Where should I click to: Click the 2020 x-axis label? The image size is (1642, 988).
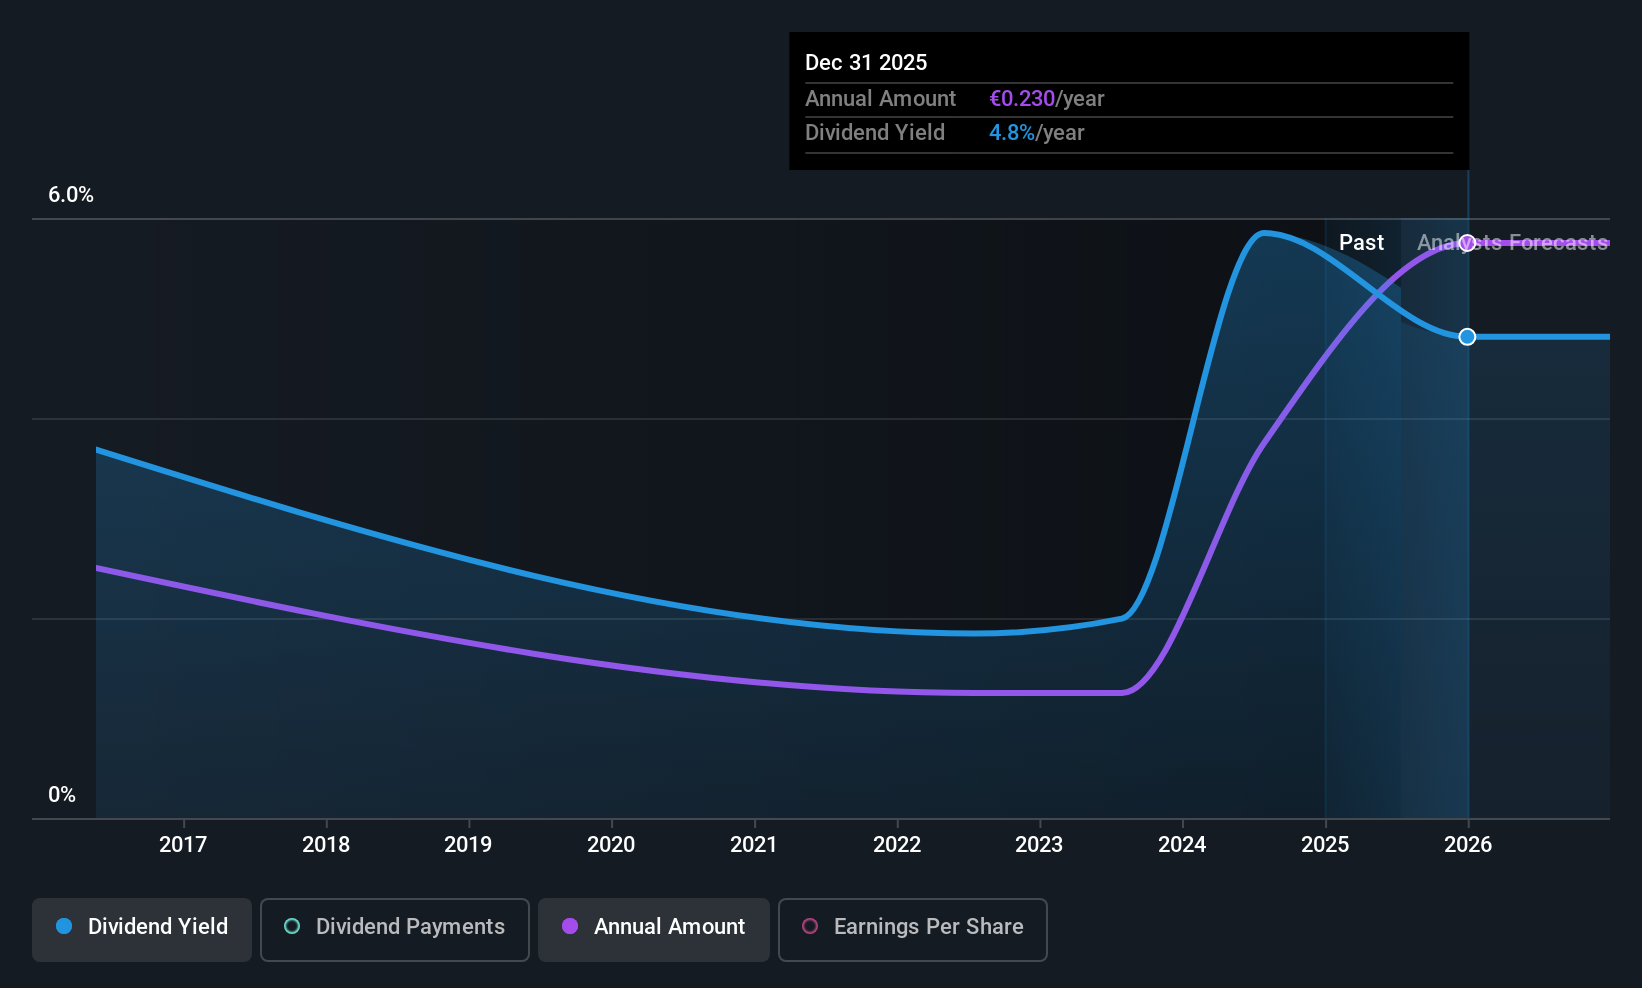coord(611,845)
